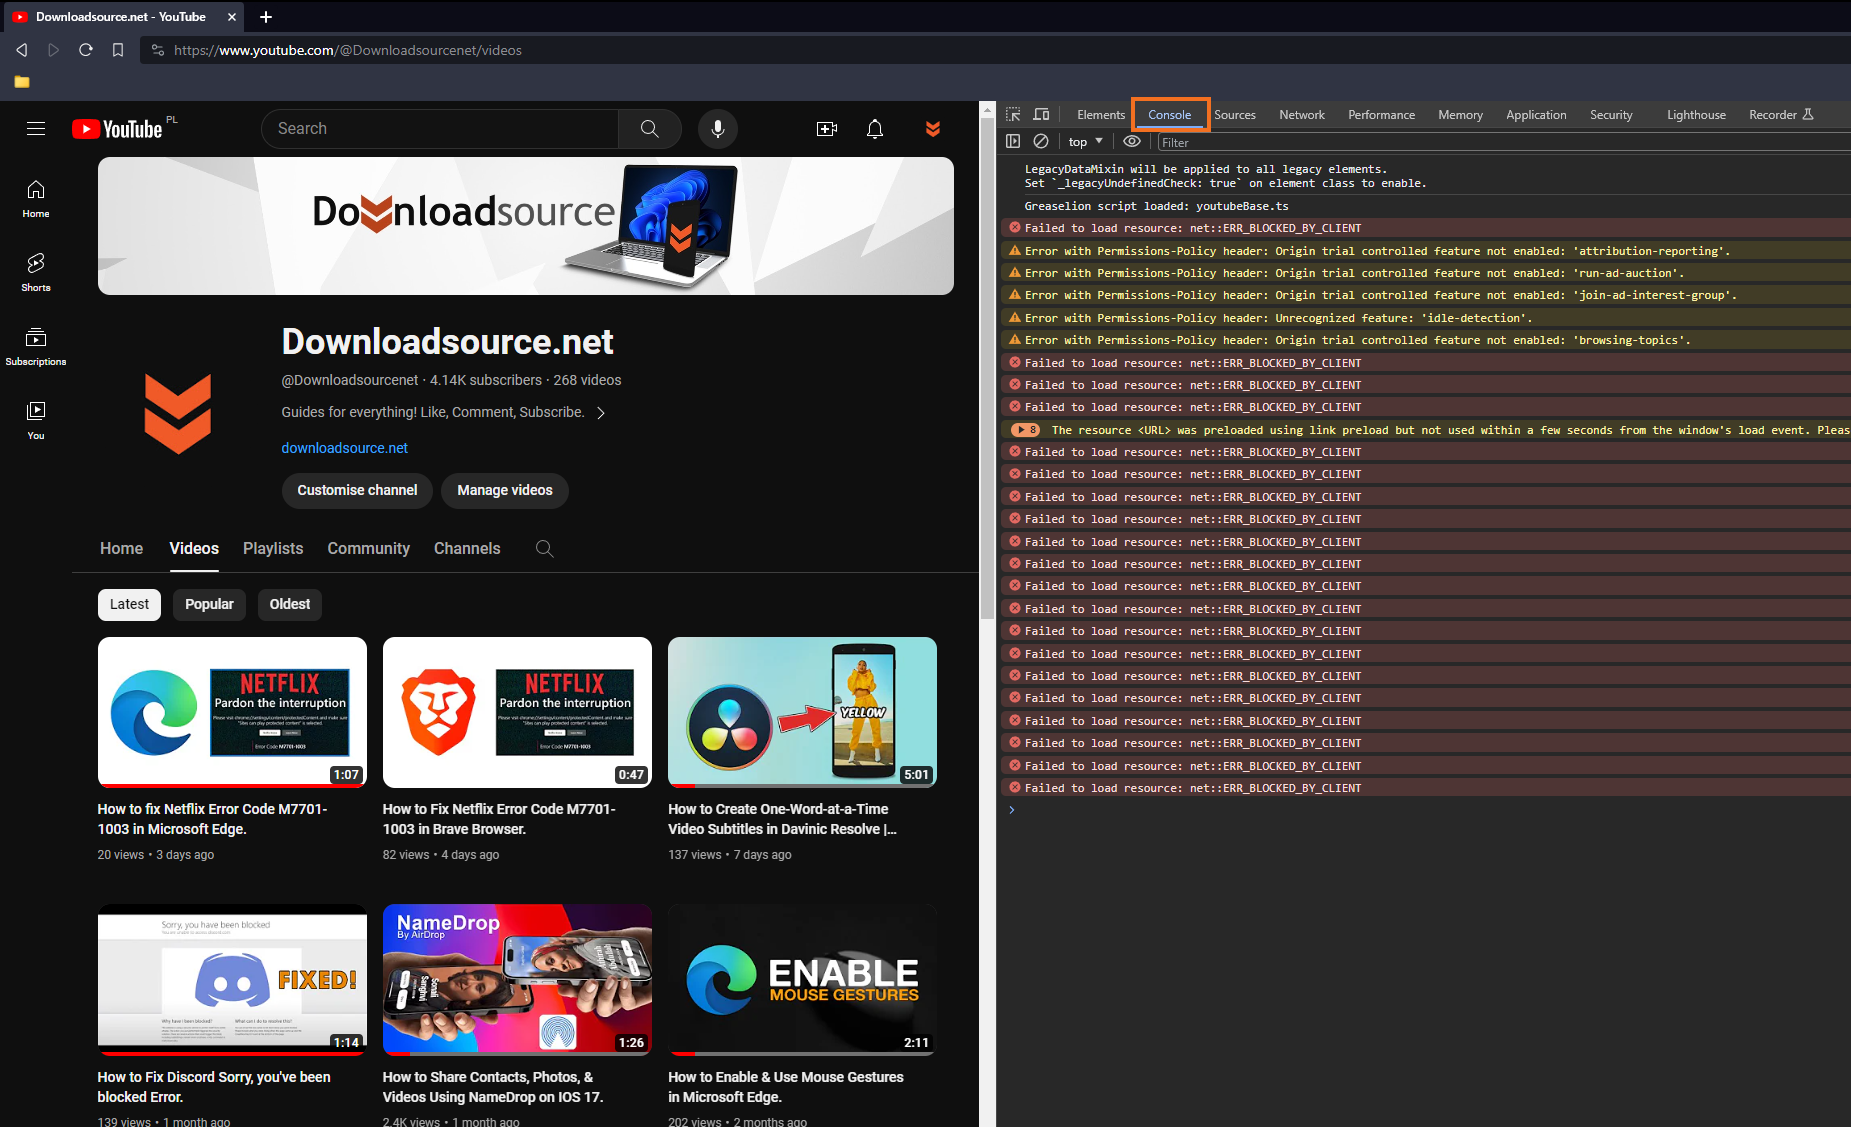Open the You section in sidebar
This screenshot has height=1127, width=1851.
click(x=36, y=421)
